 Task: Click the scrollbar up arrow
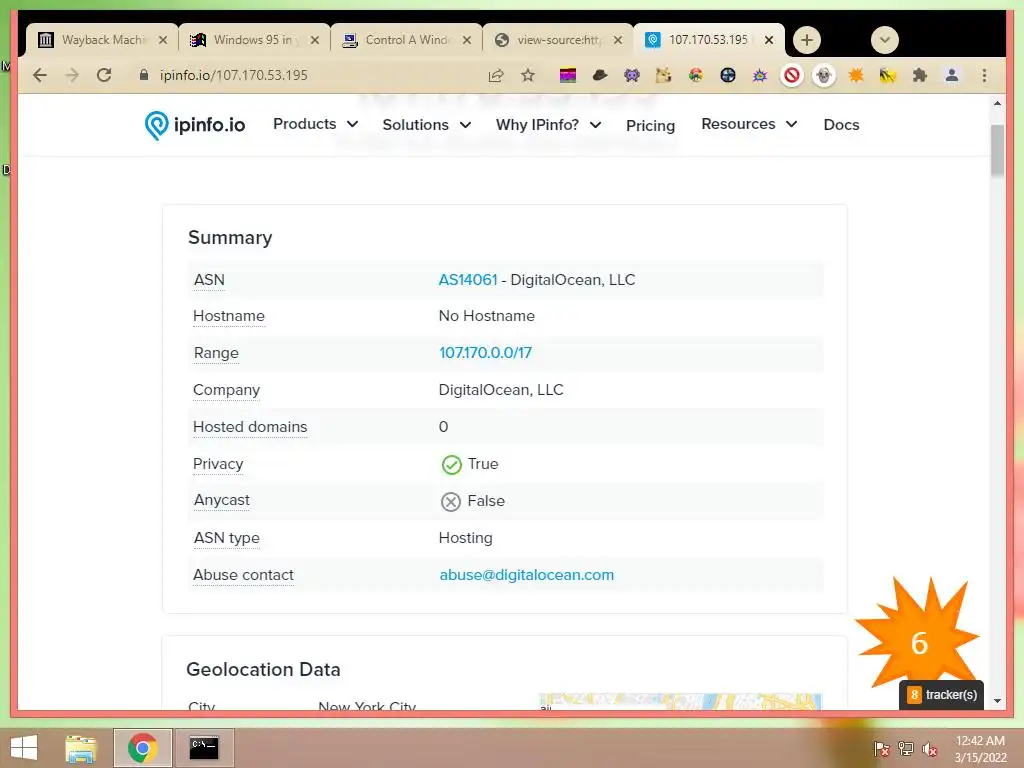[x=997, y=103]
